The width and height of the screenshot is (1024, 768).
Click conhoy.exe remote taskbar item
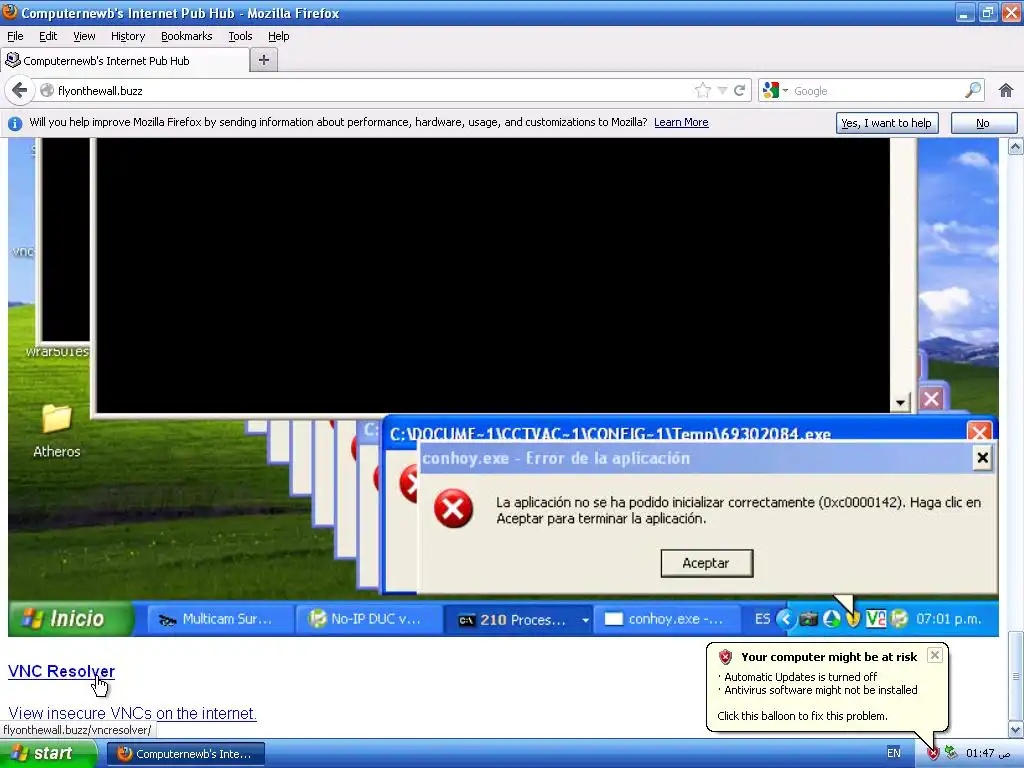point(666,619)
